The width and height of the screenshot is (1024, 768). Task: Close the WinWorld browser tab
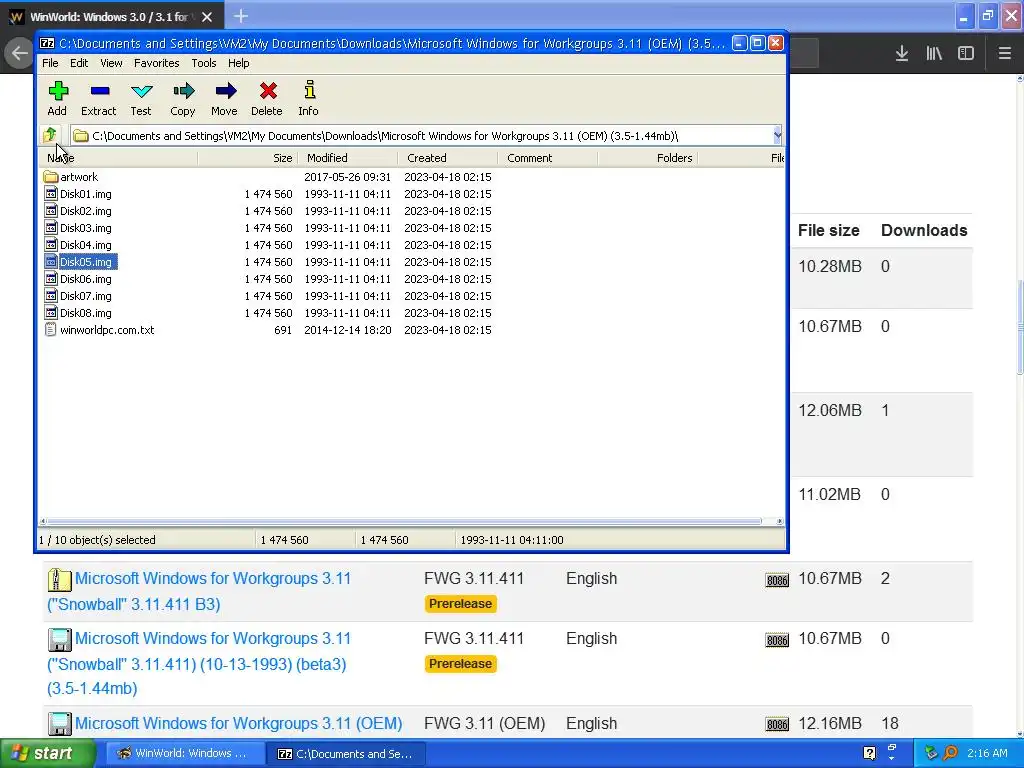(x=207, y=17)
